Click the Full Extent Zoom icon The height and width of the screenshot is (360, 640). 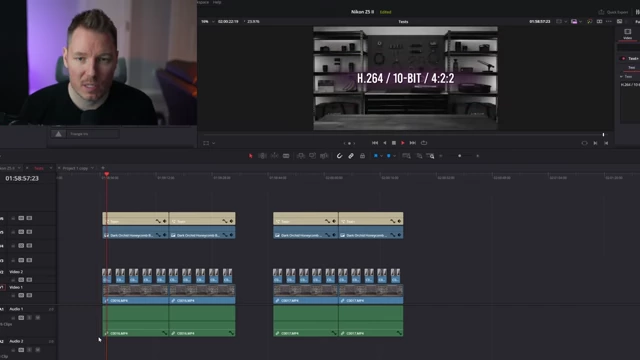(x=407, y=156)
